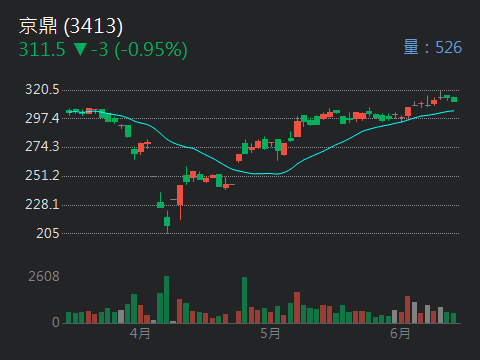Image resolution: width=480 pixels, height=360 pixels.
Task: Click the 274.3 price axis label
Action: pos(42,147)
